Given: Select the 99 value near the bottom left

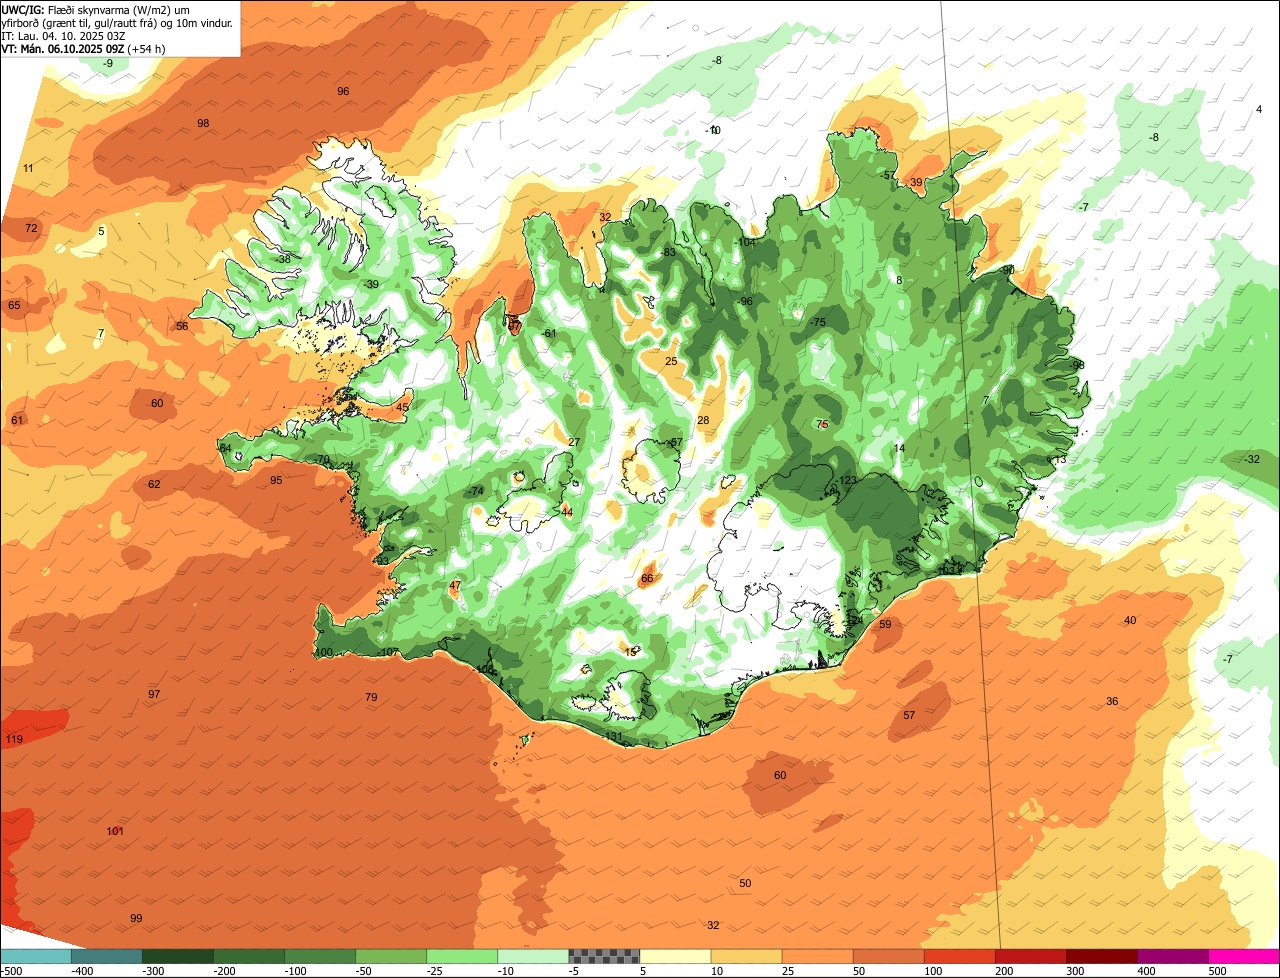Looking at the screenshot, I should pyautogui.click(x=136, y=918).
